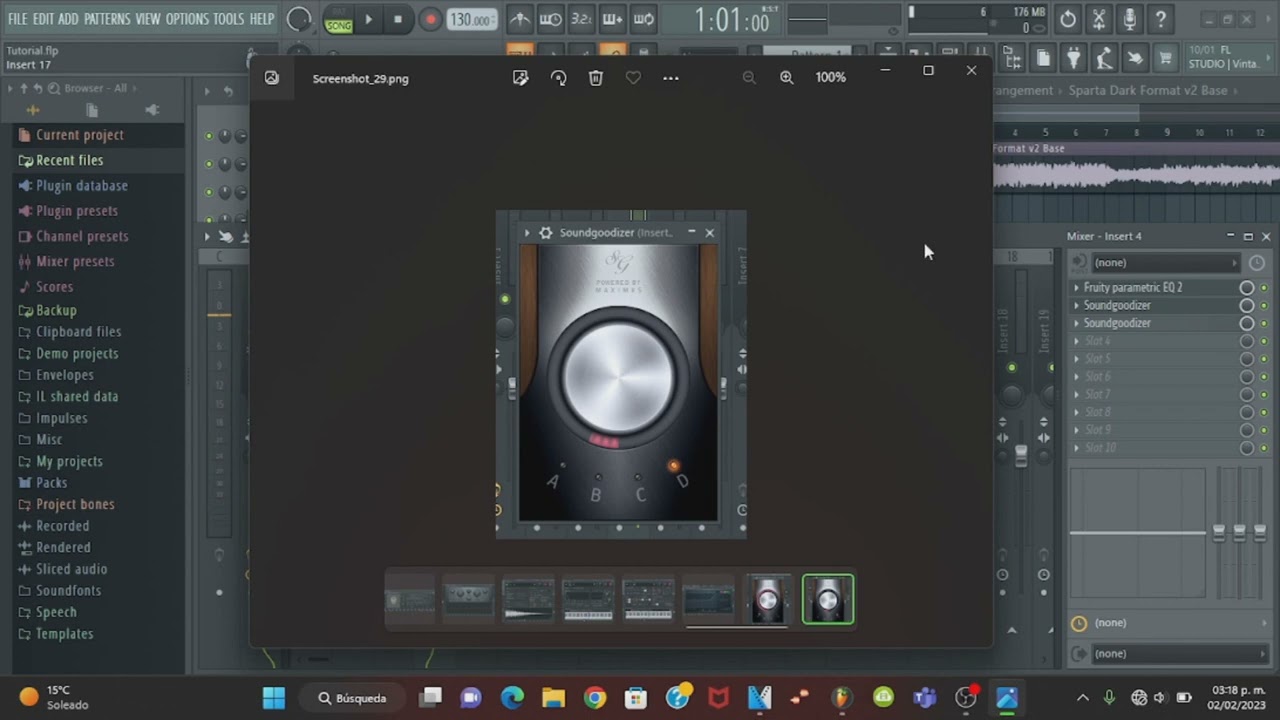1280x720 pixels.
Task: Delete Screenshot_29.png with the trash icon
Action: tap(596, 78)
